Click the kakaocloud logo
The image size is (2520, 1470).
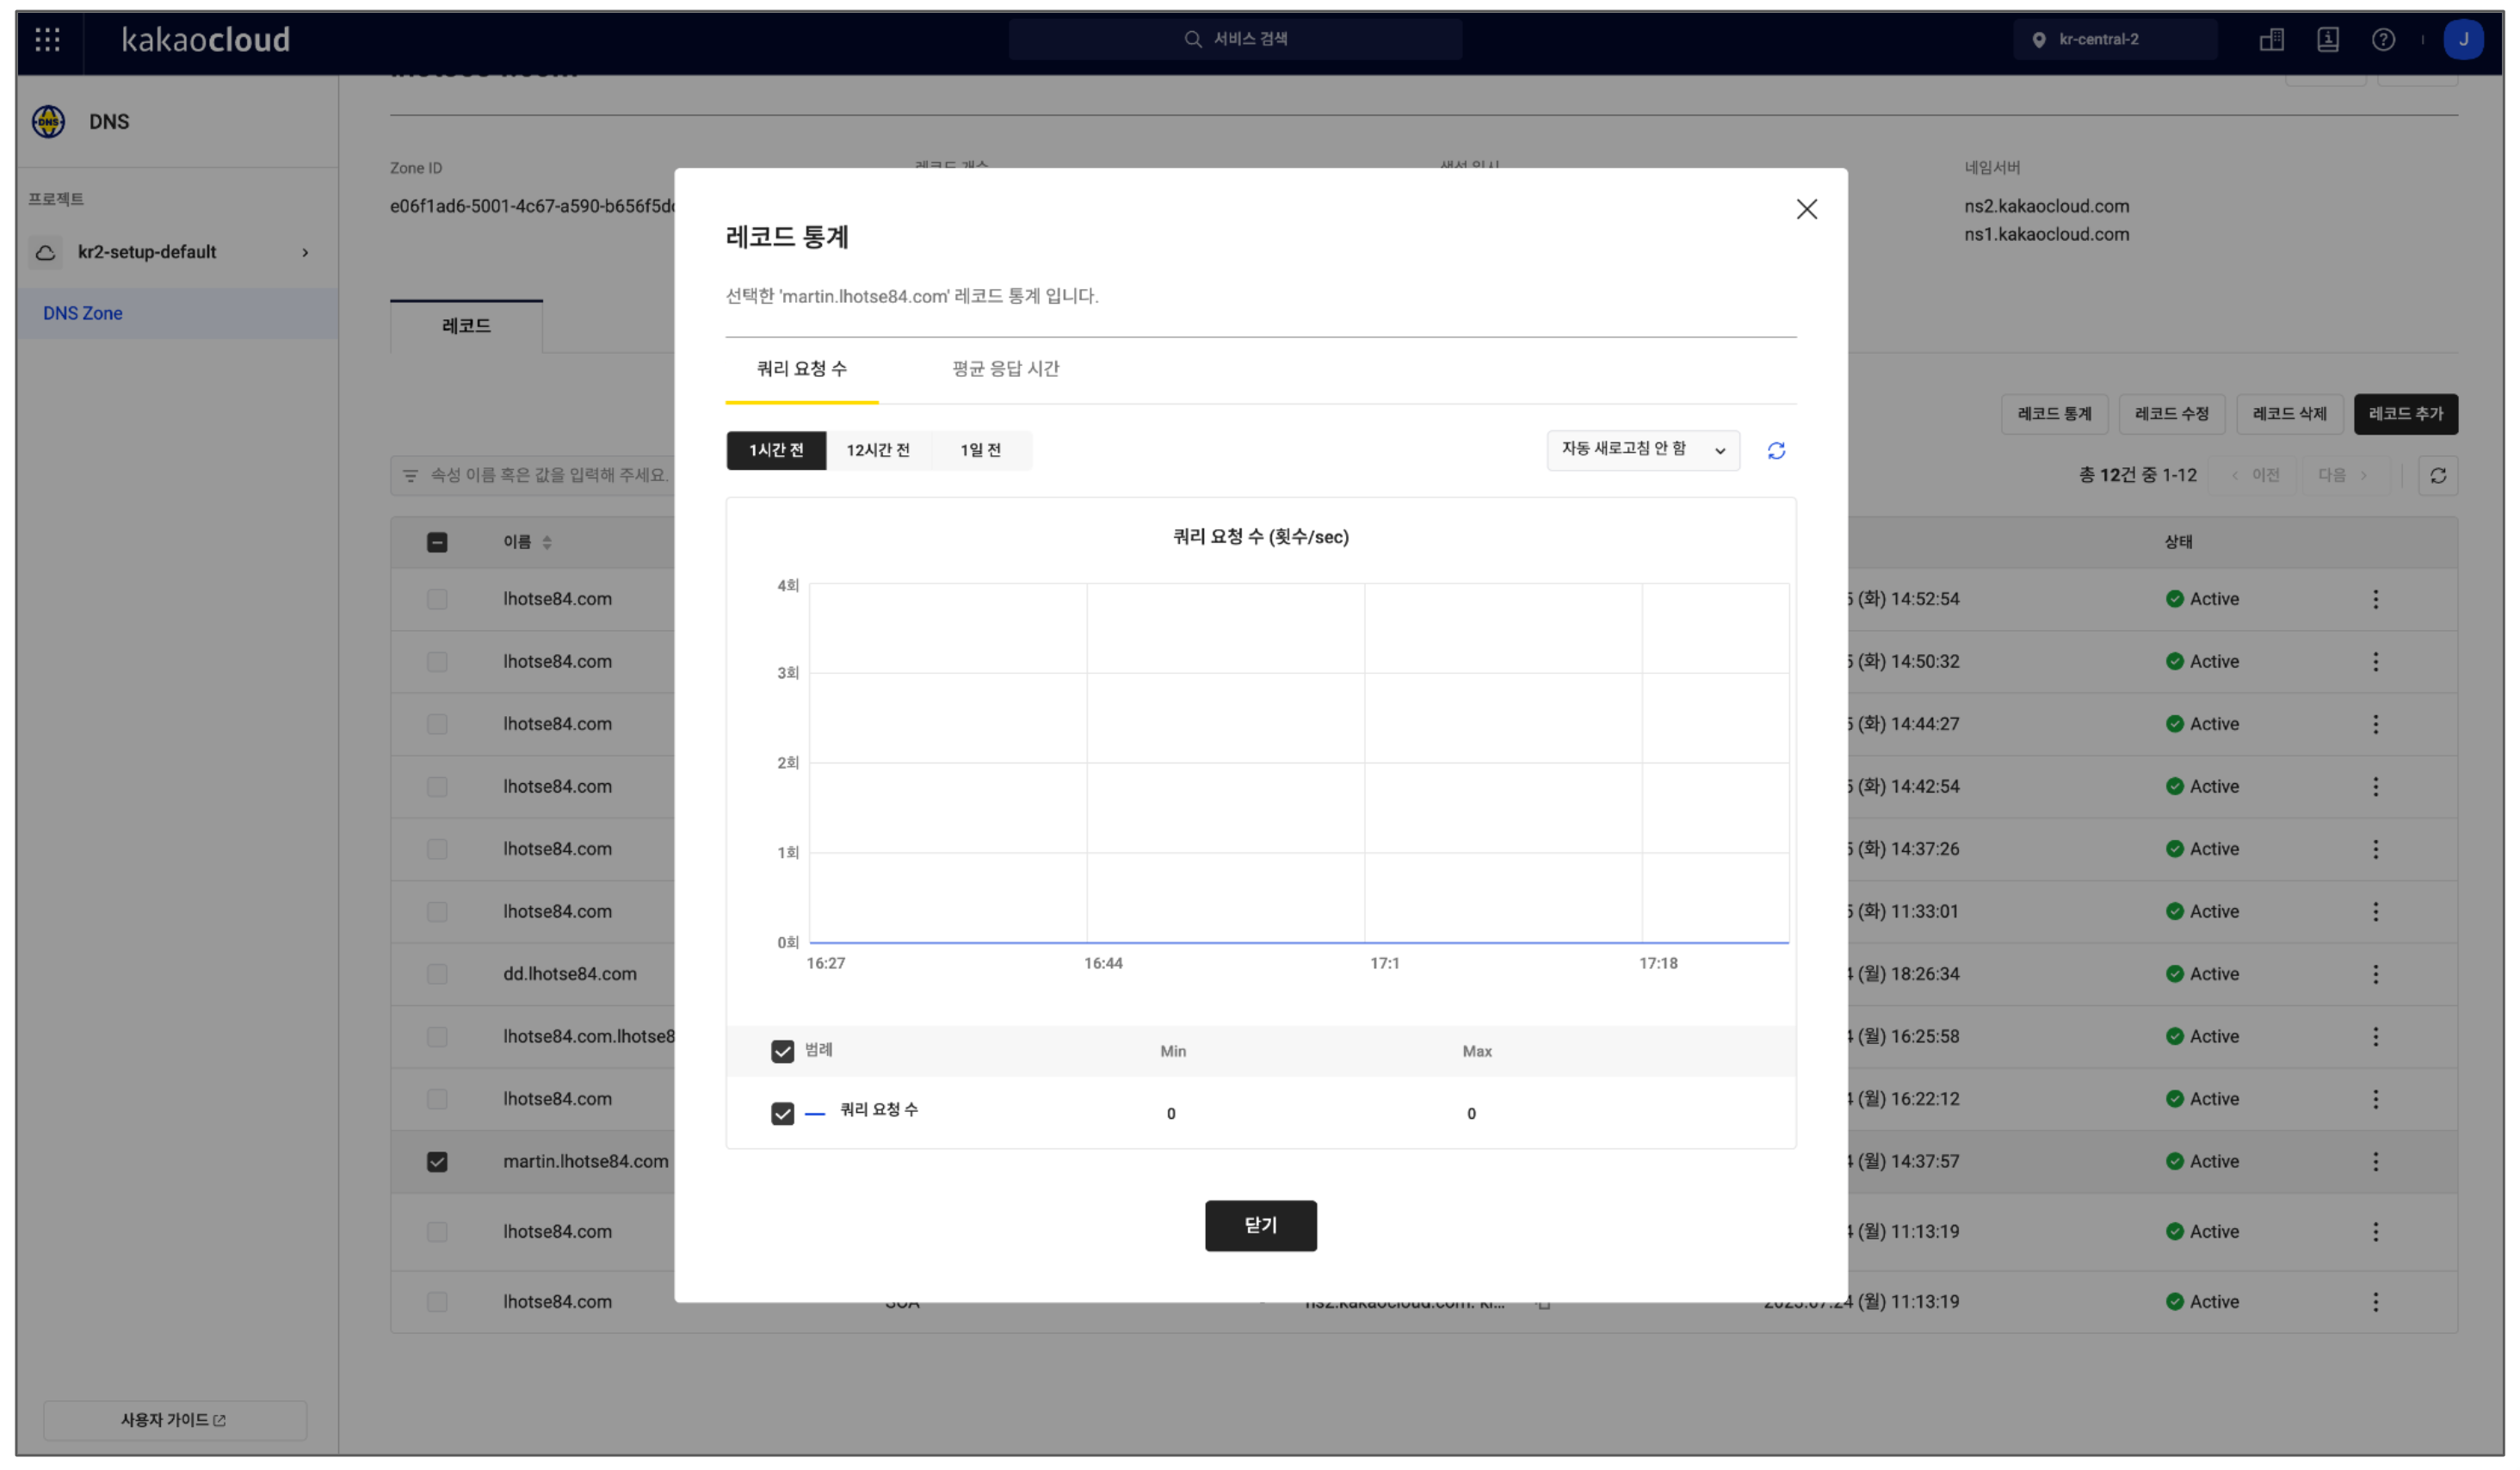click(x=205, y=39)
